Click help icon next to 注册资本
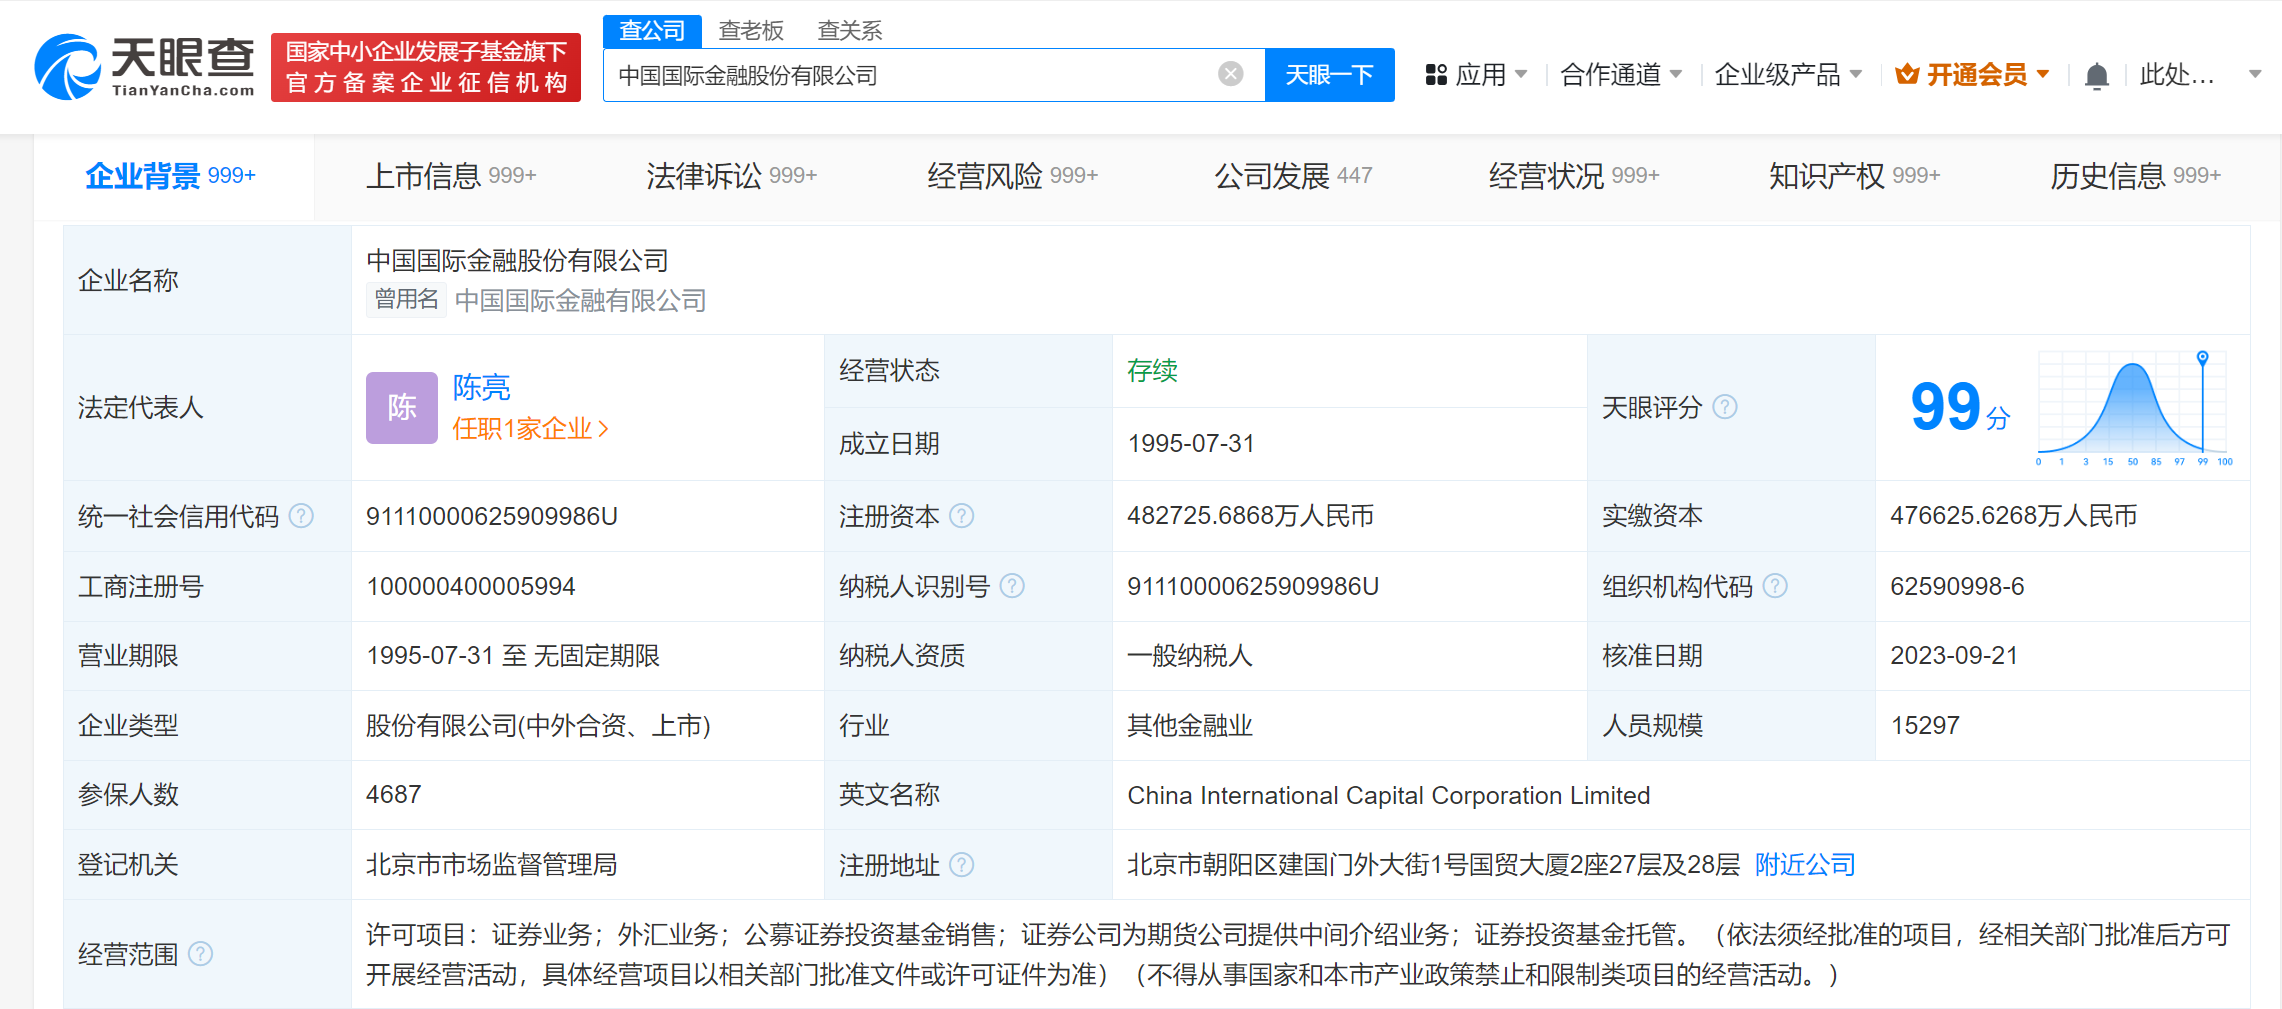 point(961,516)
